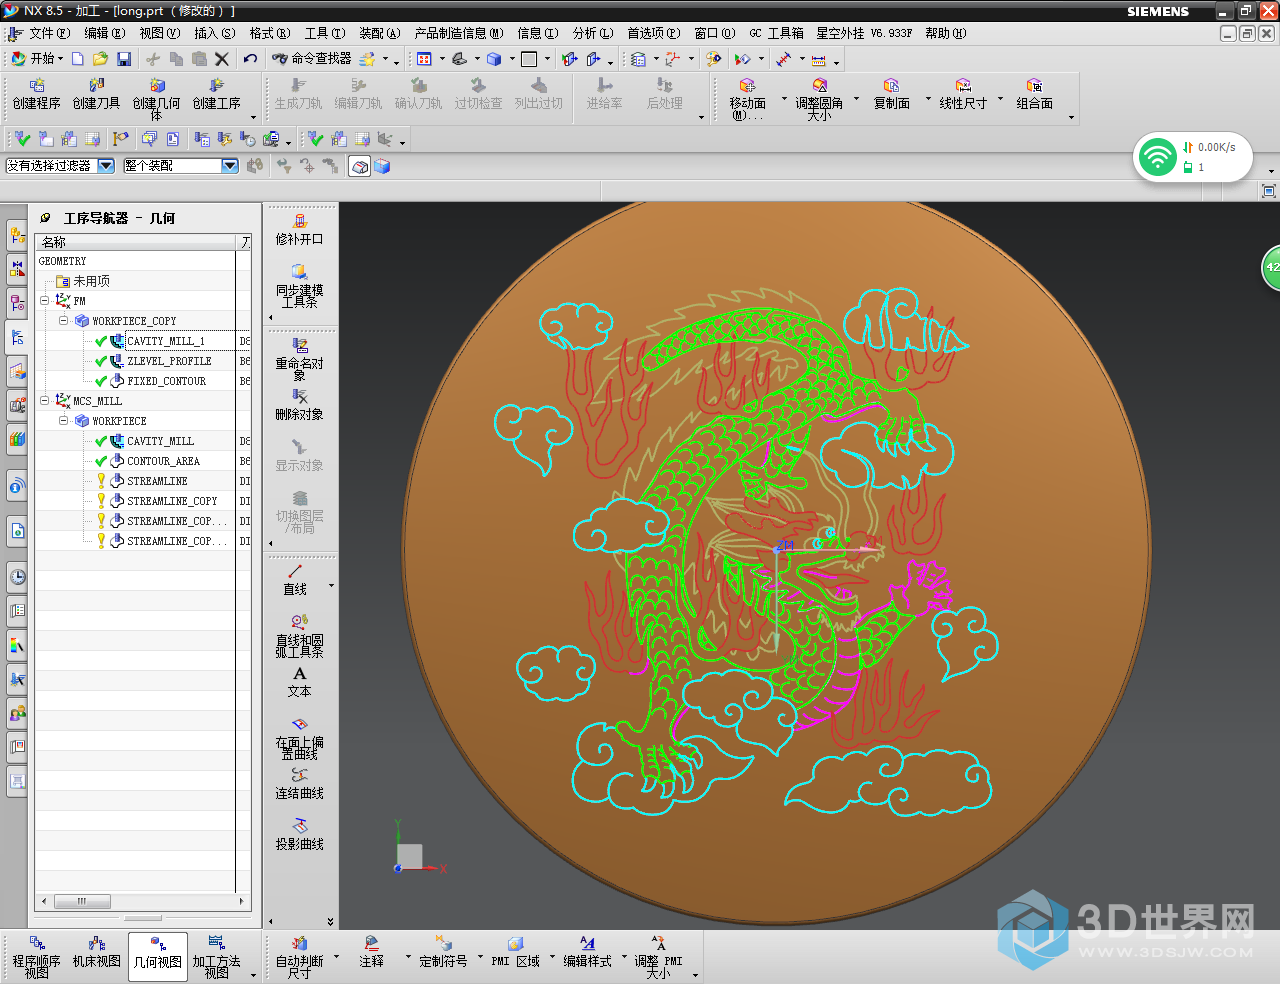1280x984 pixels.
Task: Click the Undo arrow icon
Action: pyautogui.click(x=250, y=59)
